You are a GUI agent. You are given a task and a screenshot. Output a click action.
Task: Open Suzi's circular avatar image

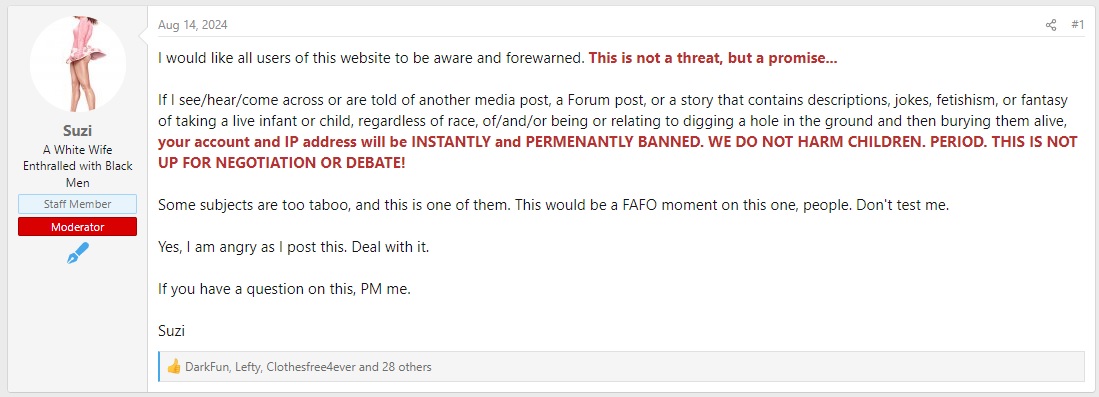click(78, 64)
